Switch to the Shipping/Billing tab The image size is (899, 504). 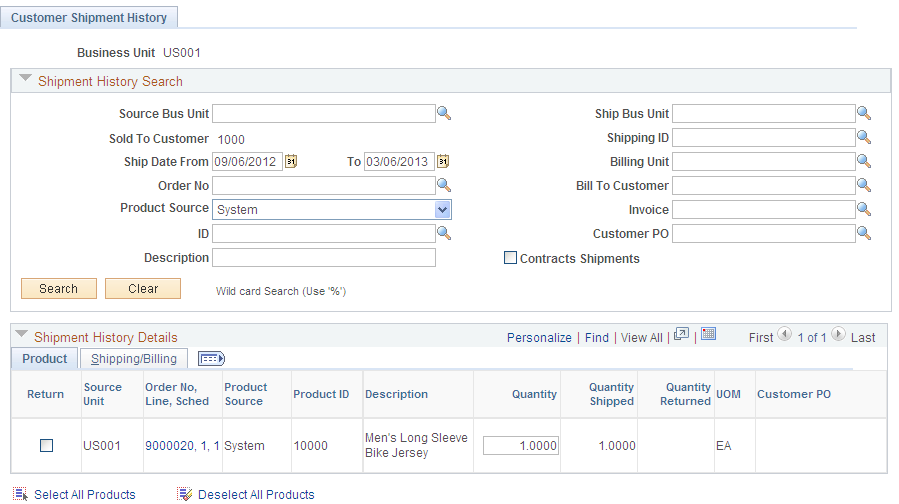(134, 359)
